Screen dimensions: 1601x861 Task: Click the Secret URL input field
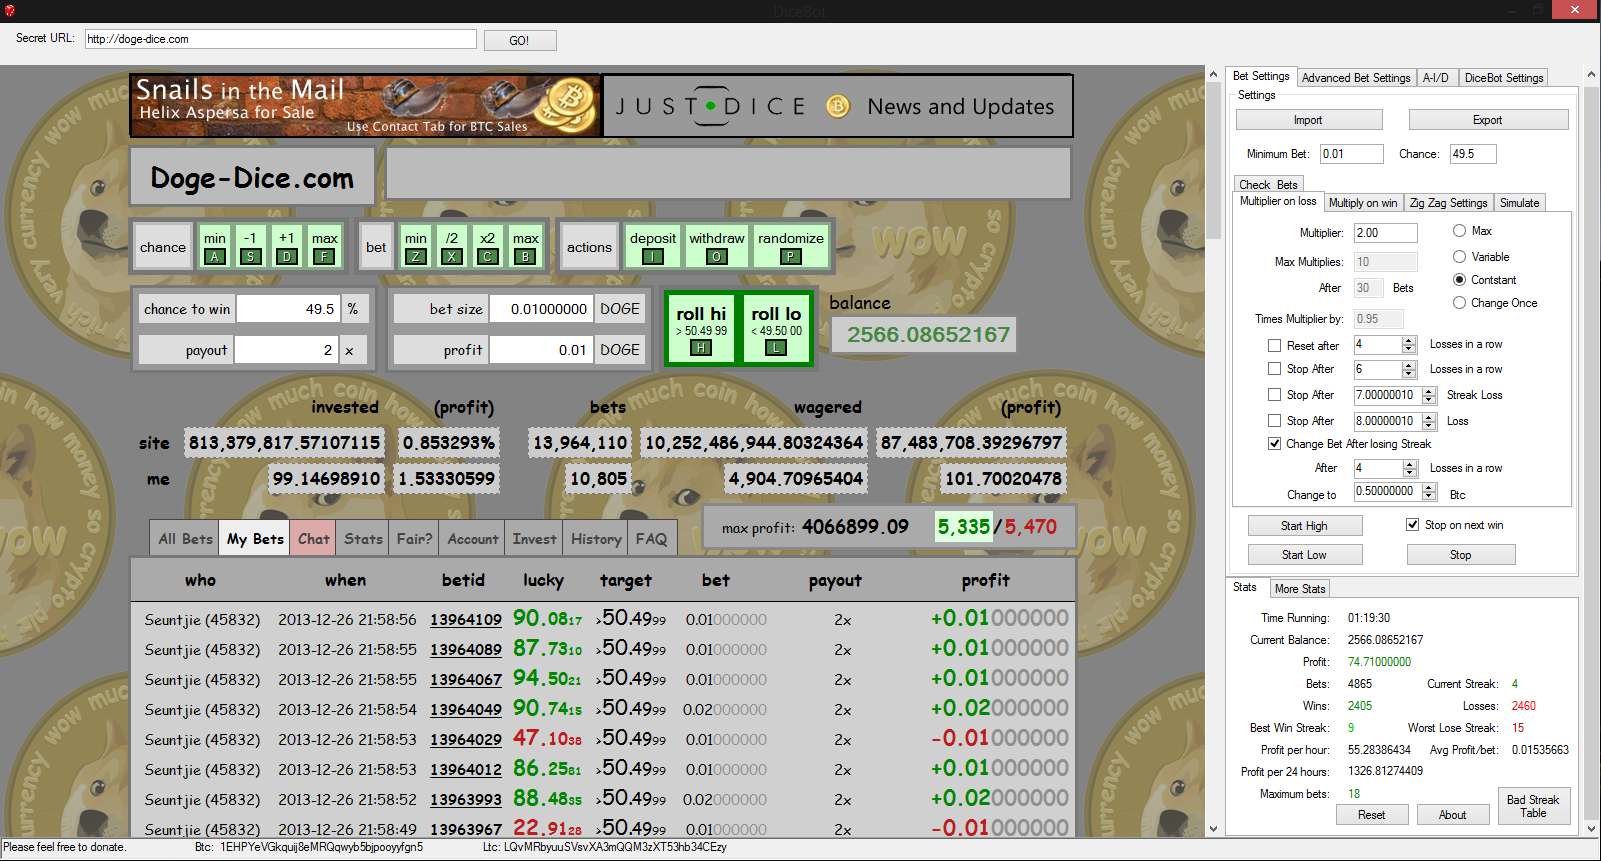(x=280, y=39)
